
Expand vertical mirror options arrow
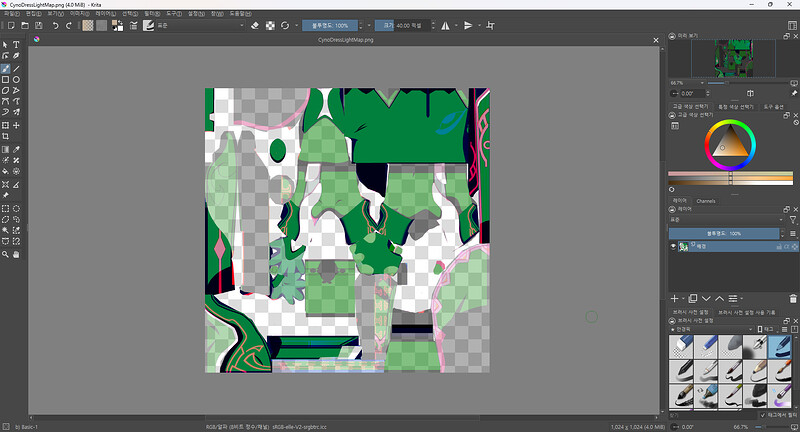[x=479, y=26]
